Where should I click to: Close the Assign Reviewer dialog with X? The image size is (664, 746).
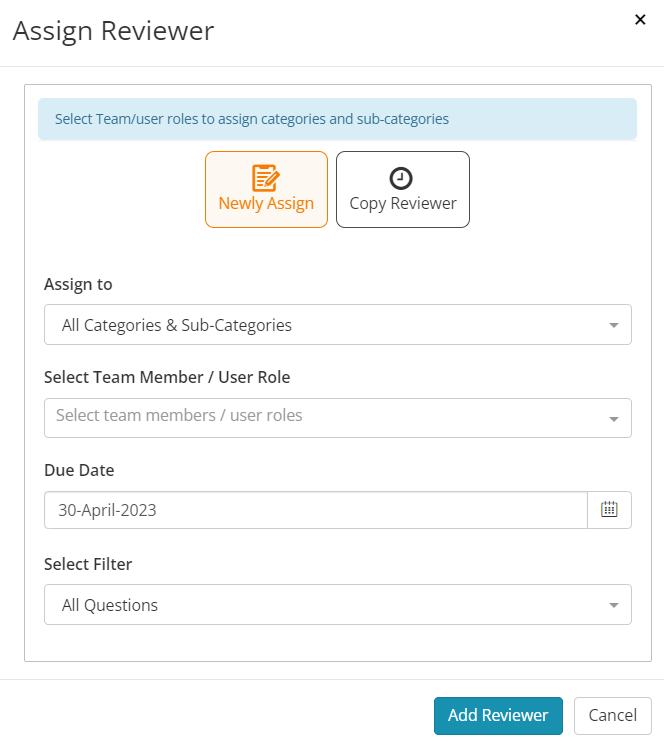click(640, 20)
